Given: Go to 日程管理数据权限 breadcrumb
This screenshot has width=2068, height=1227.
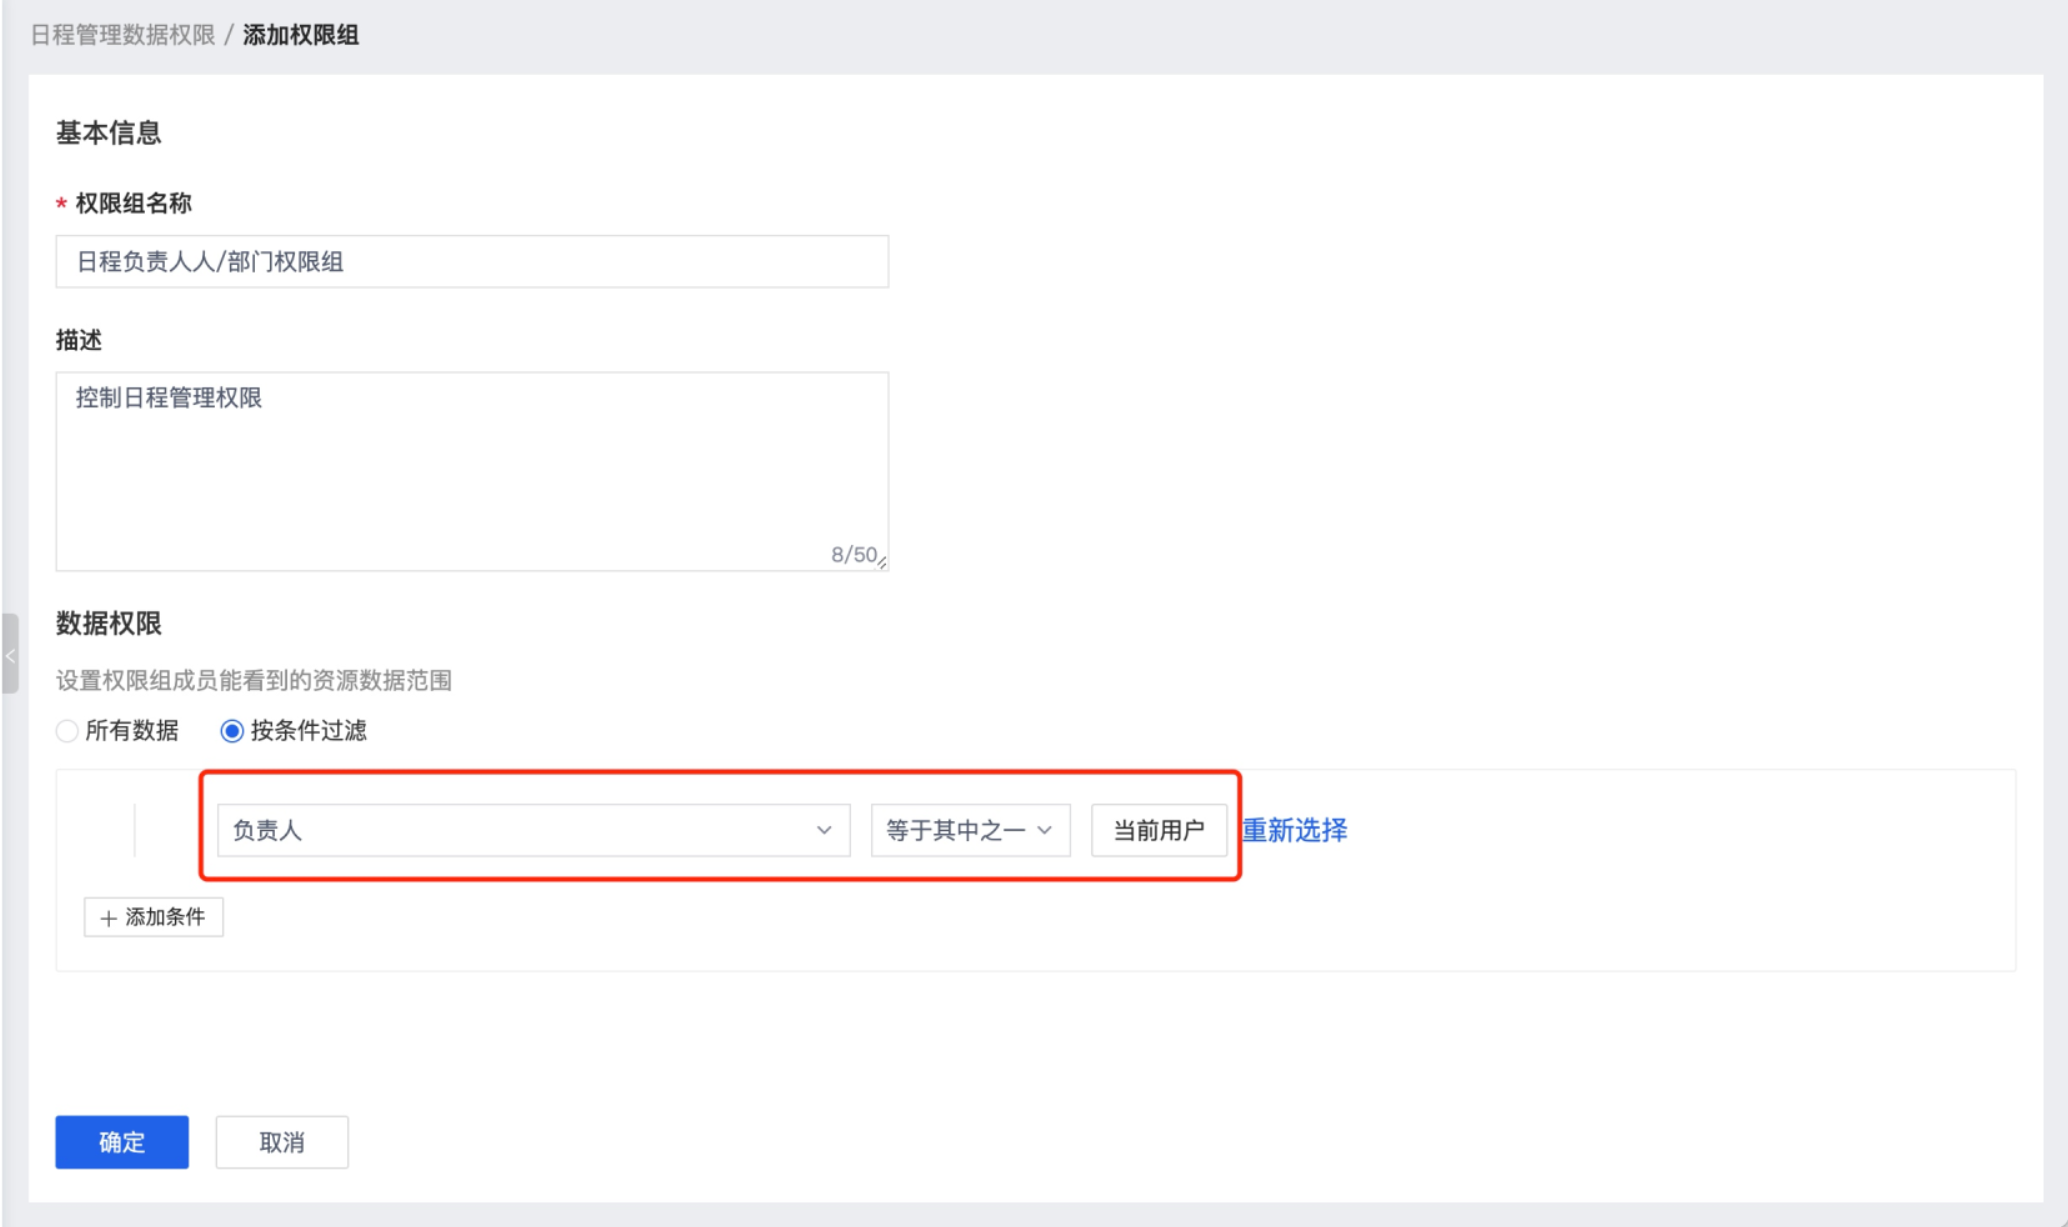Looking at the screenshot, I should (x=123, y=35).
